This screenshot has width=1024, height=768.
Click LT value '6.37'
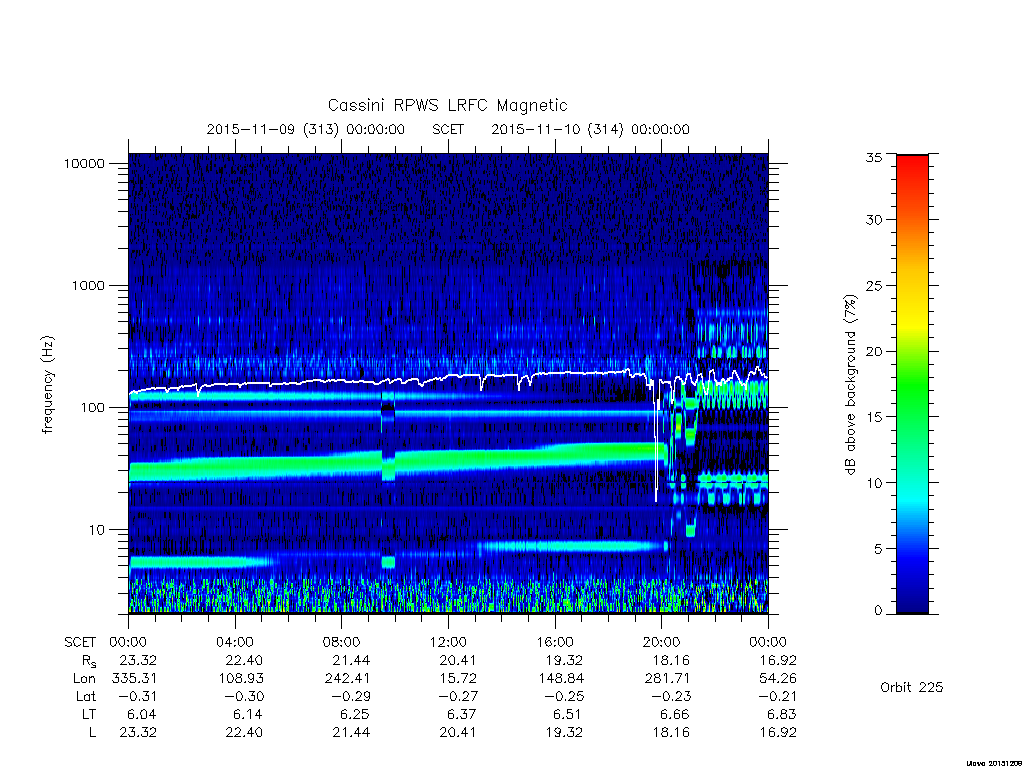pos(462,714)
